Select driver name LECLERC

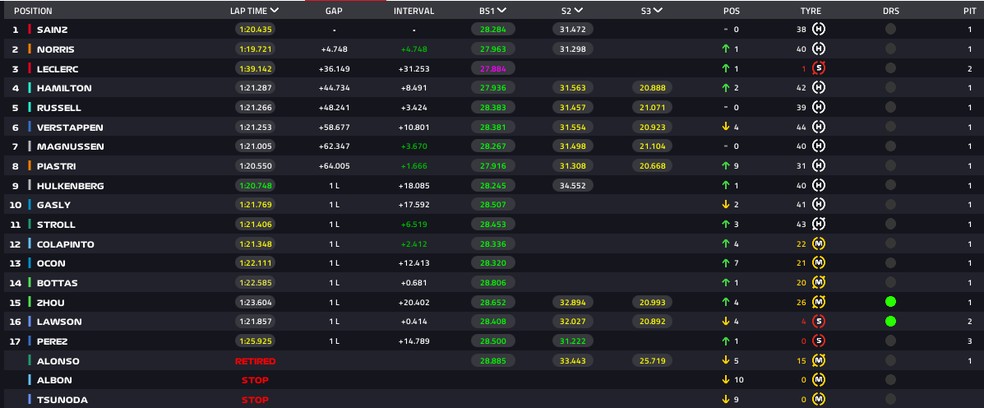(57, 69)
